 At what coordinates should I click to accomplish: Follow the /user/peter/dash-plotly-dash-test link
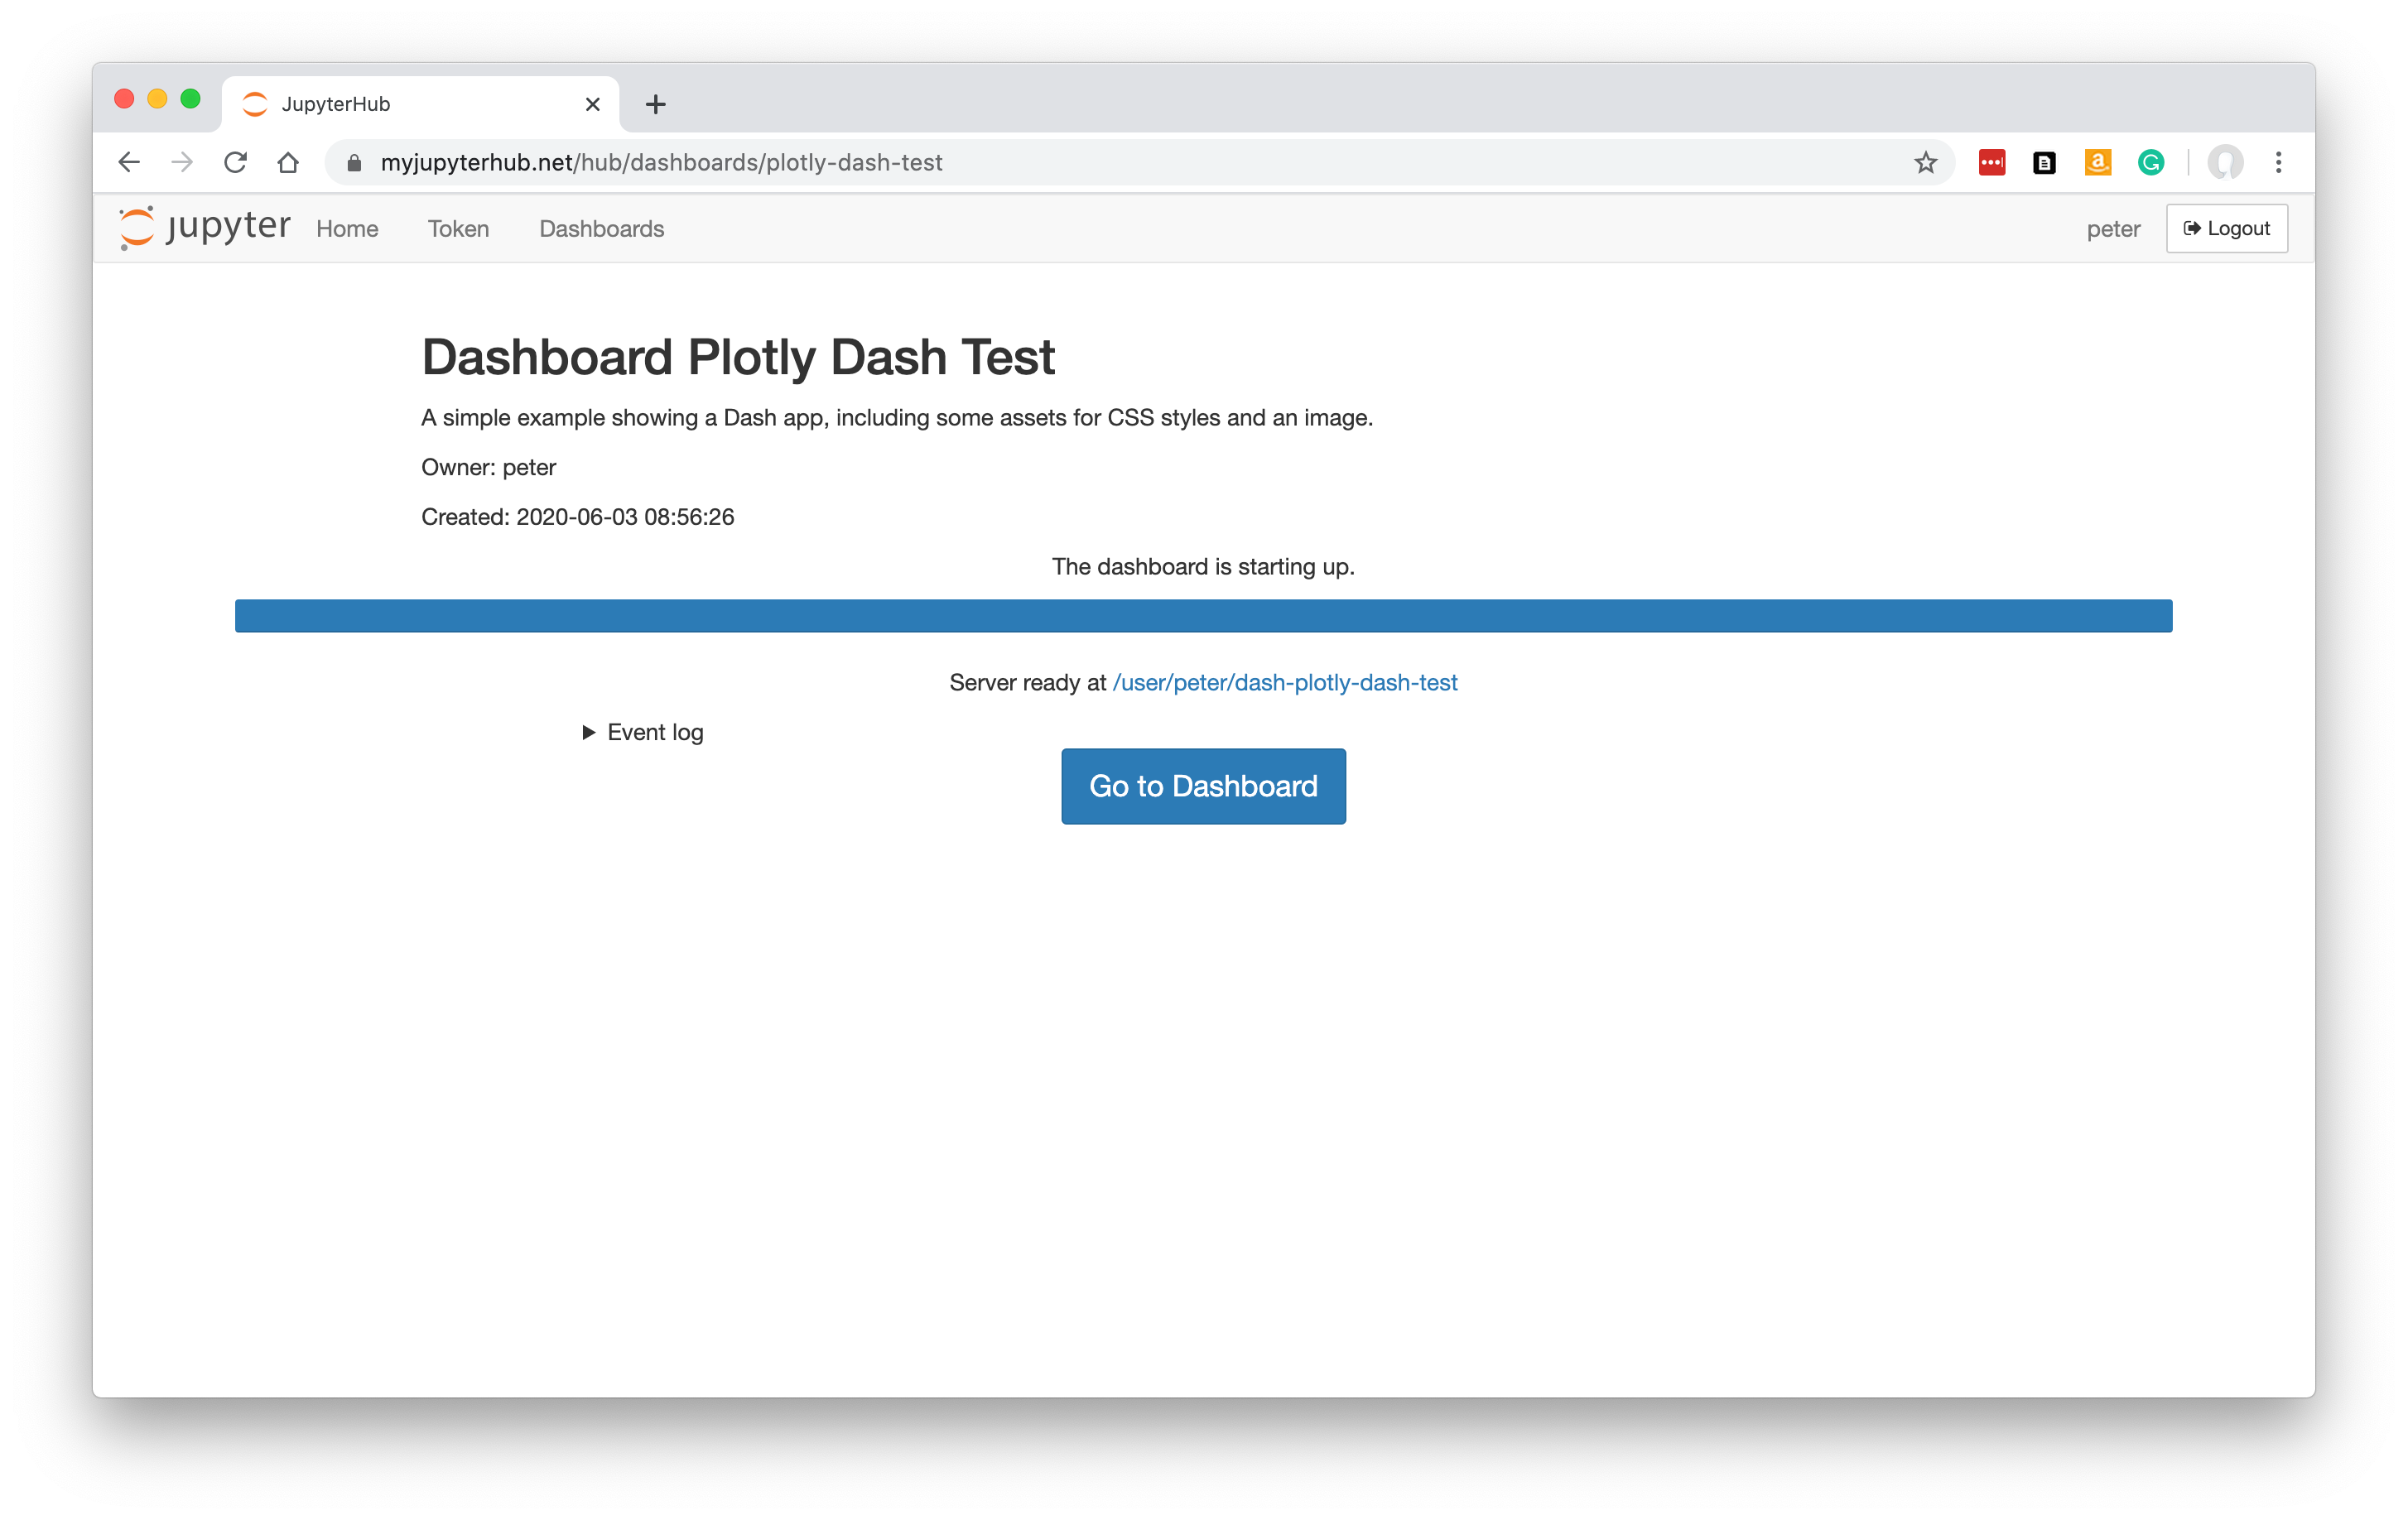1285,682
